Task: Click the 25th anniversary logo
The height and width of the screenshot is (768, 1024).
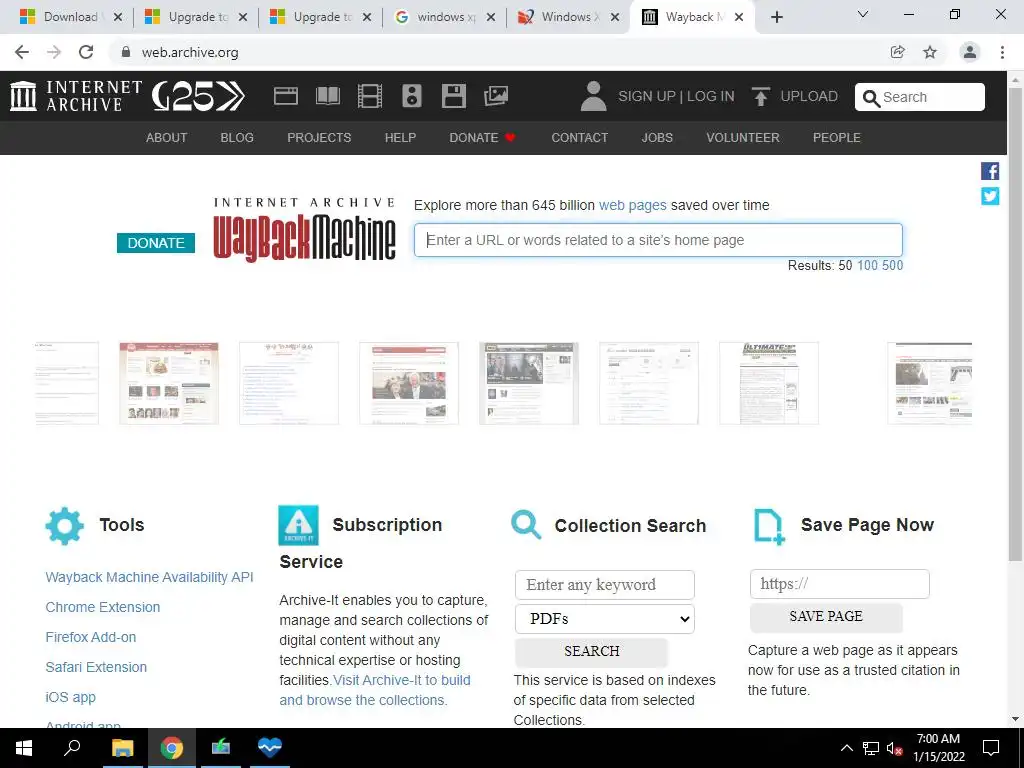Action: click(198, 96)
